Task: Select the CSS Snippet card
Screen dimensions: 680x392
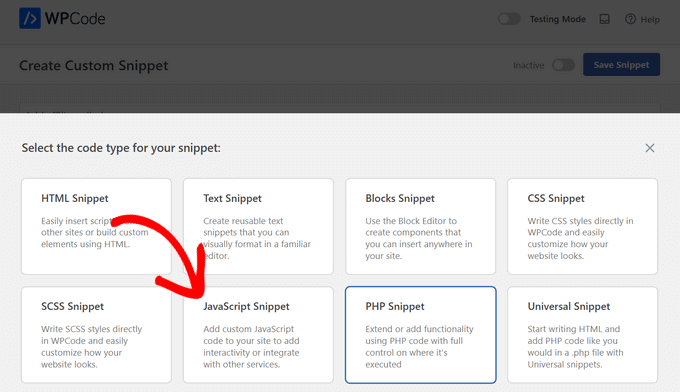Action: [x=582, y=226]
